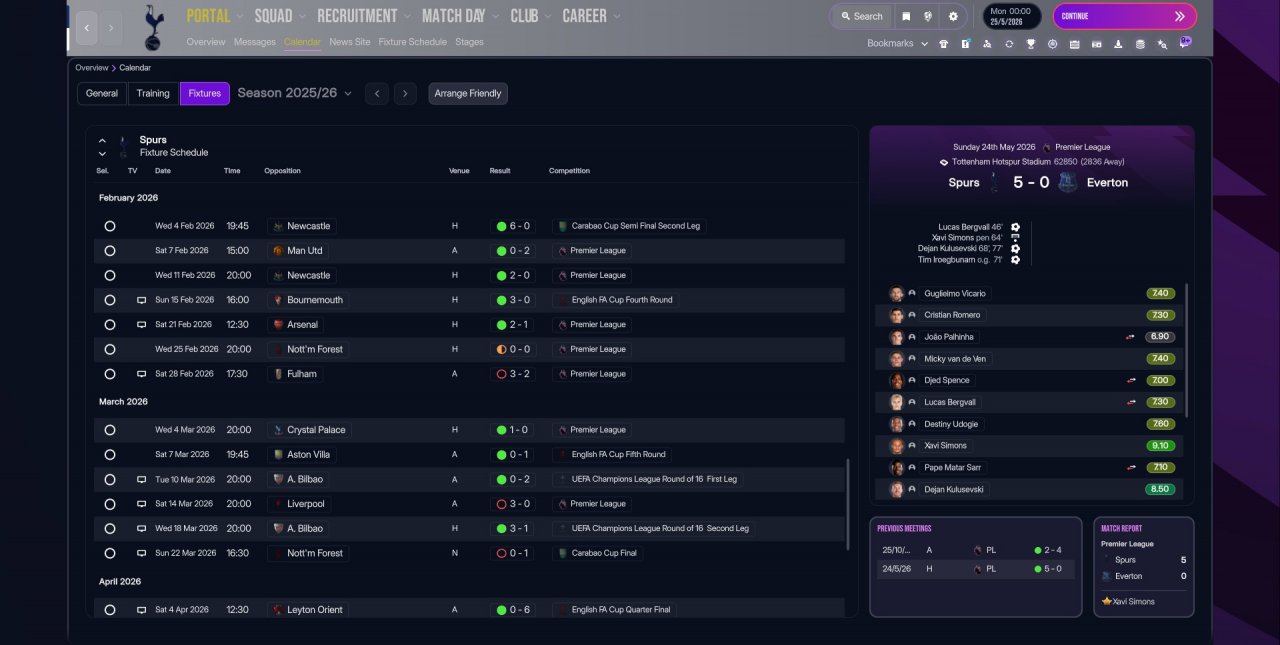Open the Stages sub-menu item
Viewport: 1280px width, 645px height.
(x=469, y=42)
